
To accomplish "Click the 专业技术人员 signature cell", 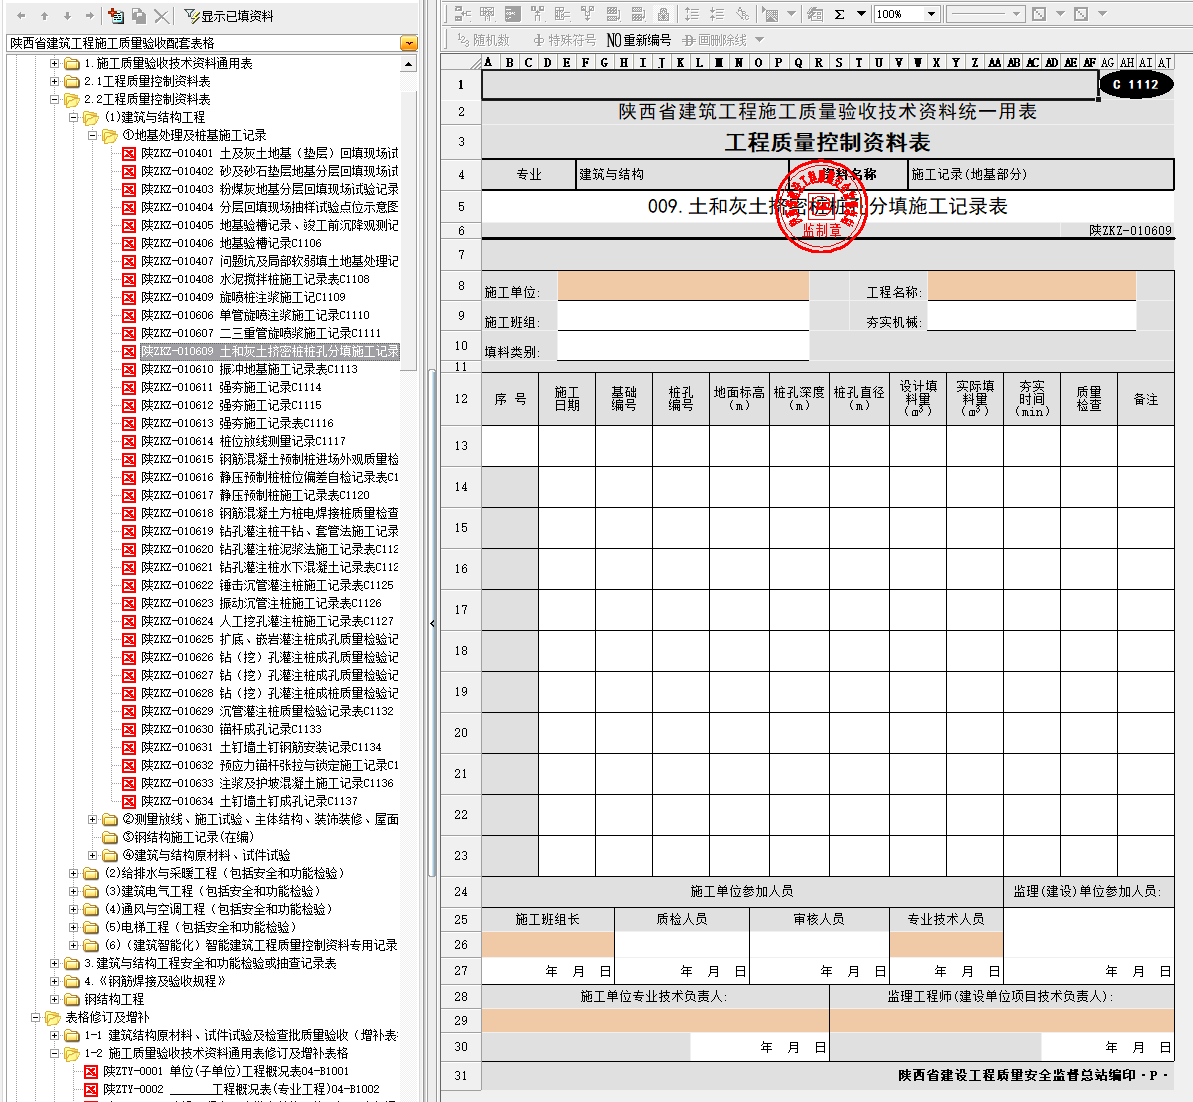I will [946, 944].
